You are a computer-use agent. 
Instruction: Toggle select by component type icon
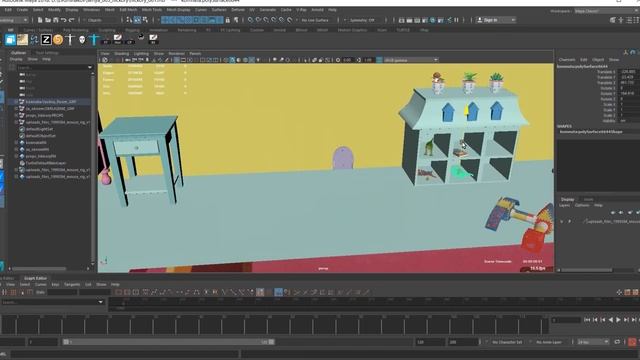145,20
